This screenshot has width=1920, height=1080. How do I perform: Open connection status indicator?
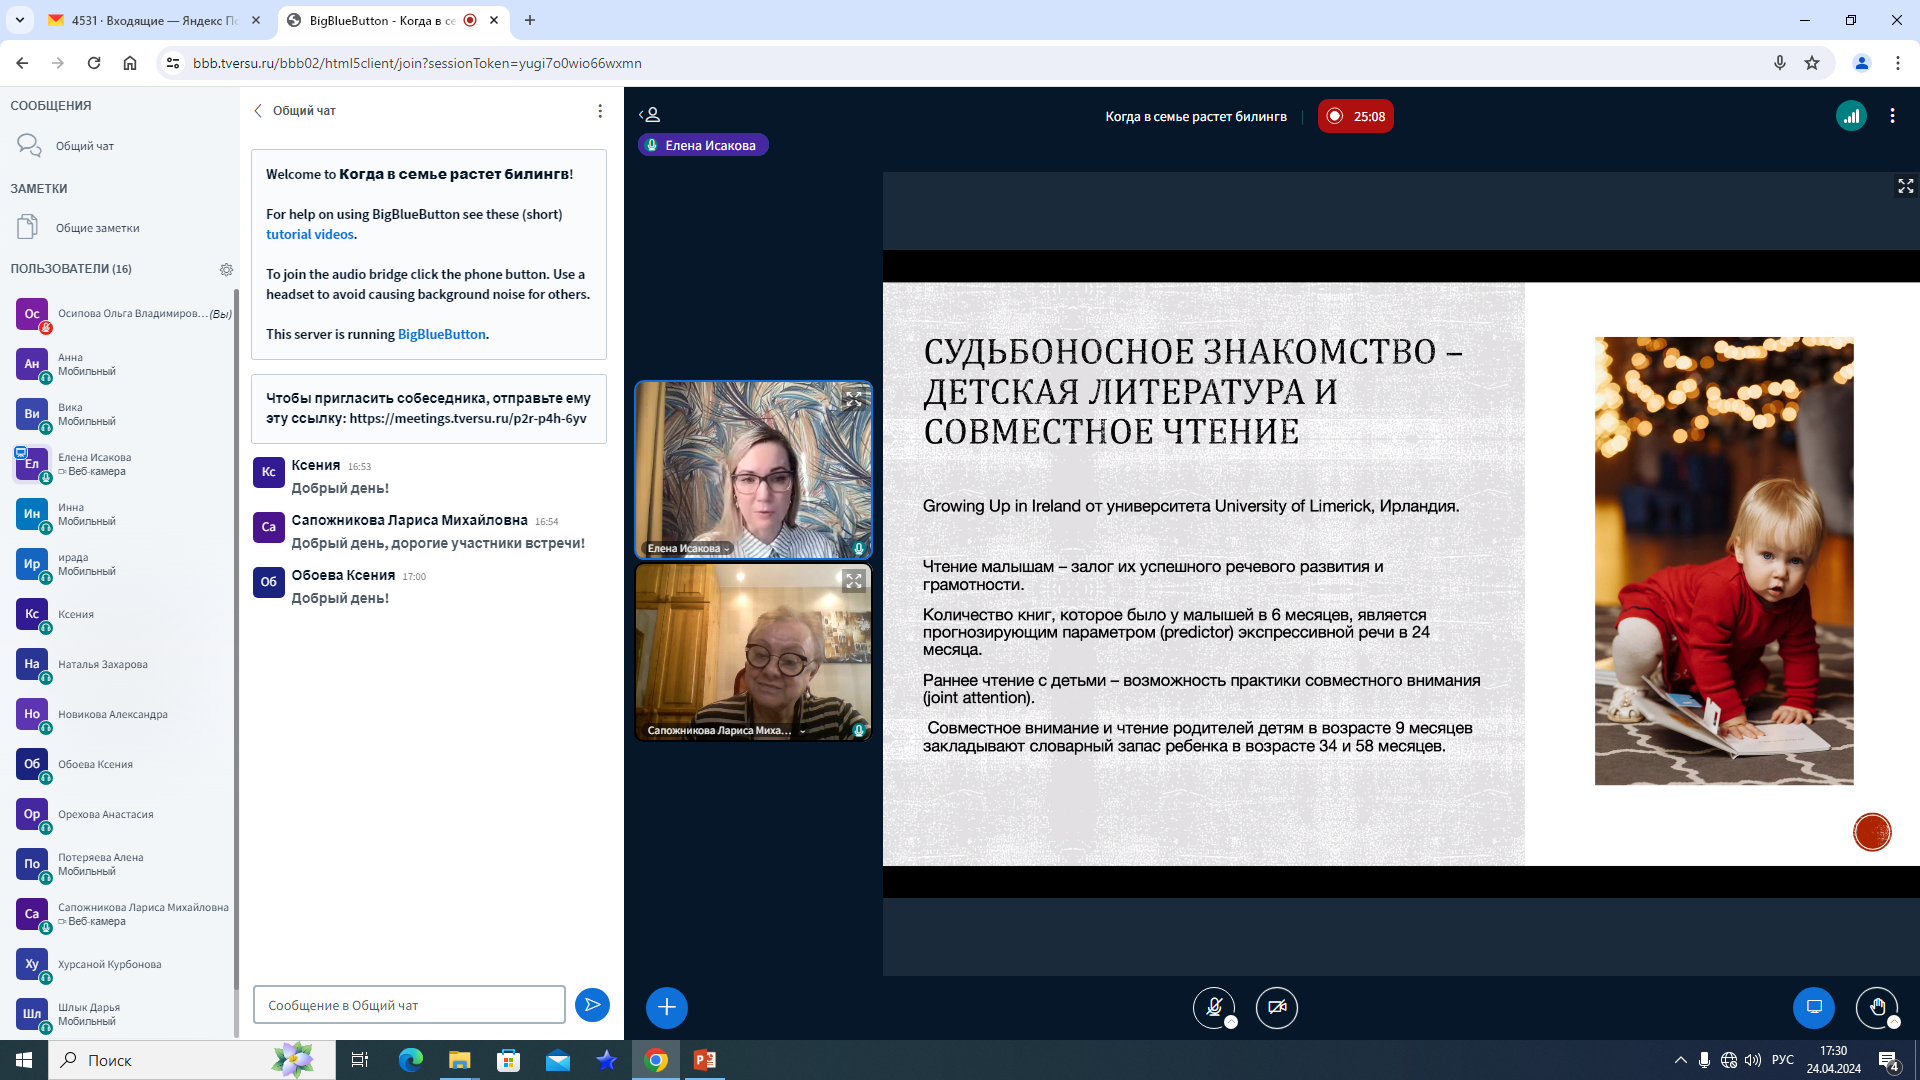coord(1851,116)
